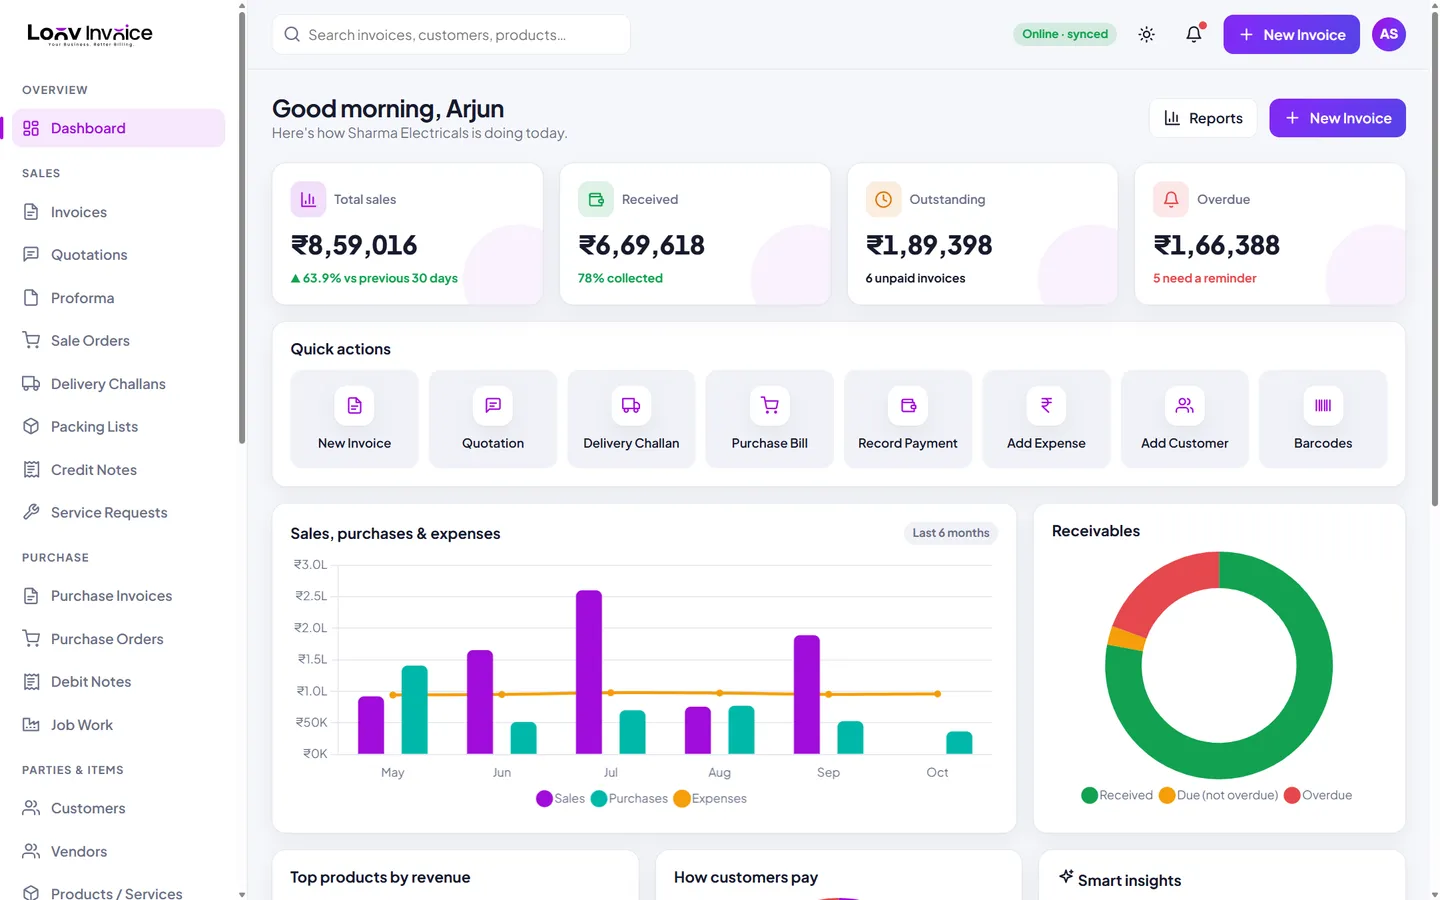The image size is (1440, 900).
Task: Click the Due (not overdue) legend swatch
Action: [x=1167, y=795]
